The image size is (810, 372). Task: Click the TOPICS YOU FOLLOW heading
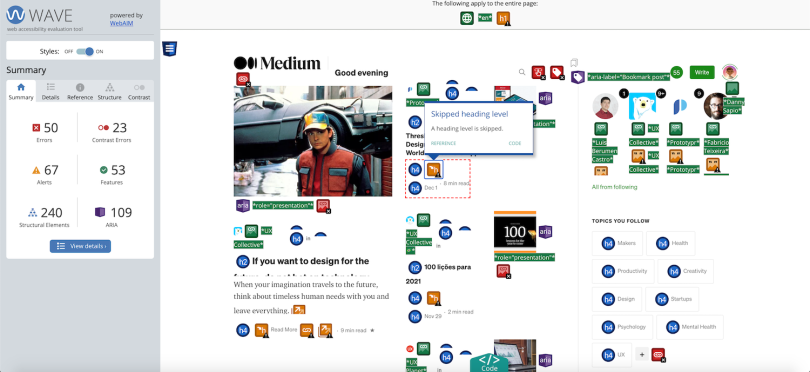[x=620, y=221]
